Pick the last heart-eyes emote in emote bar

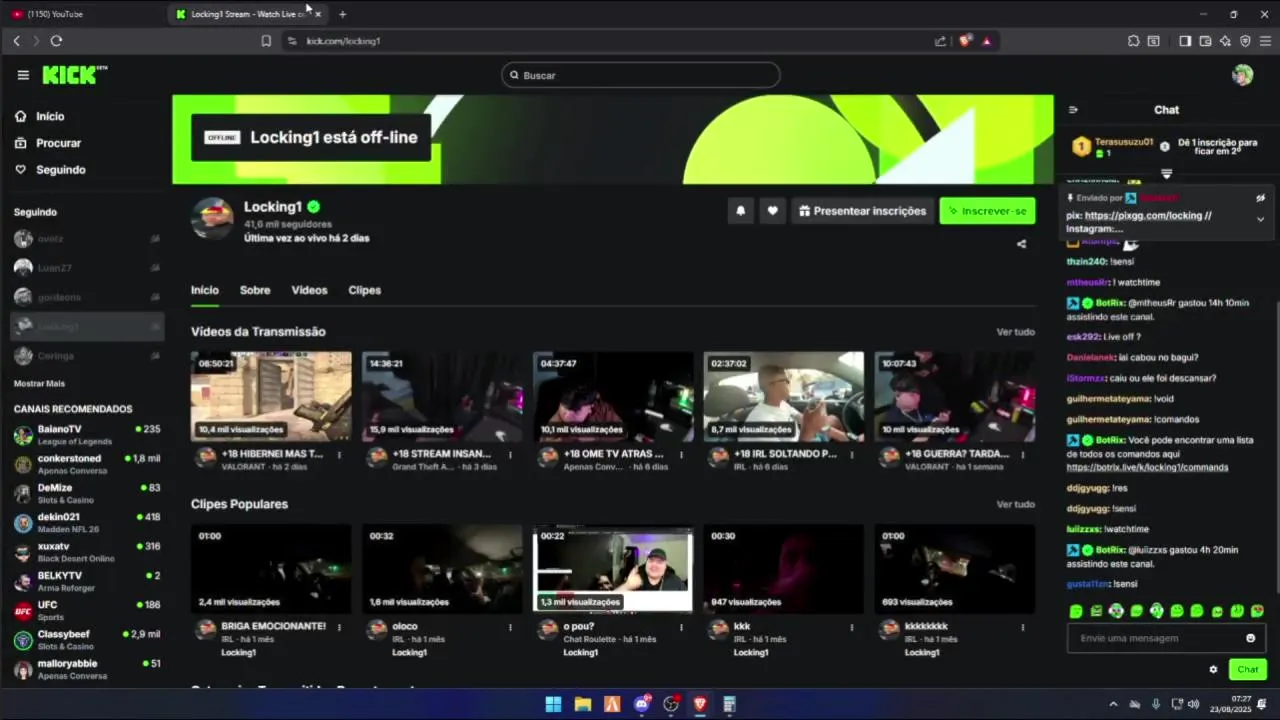pos(1257,611)
